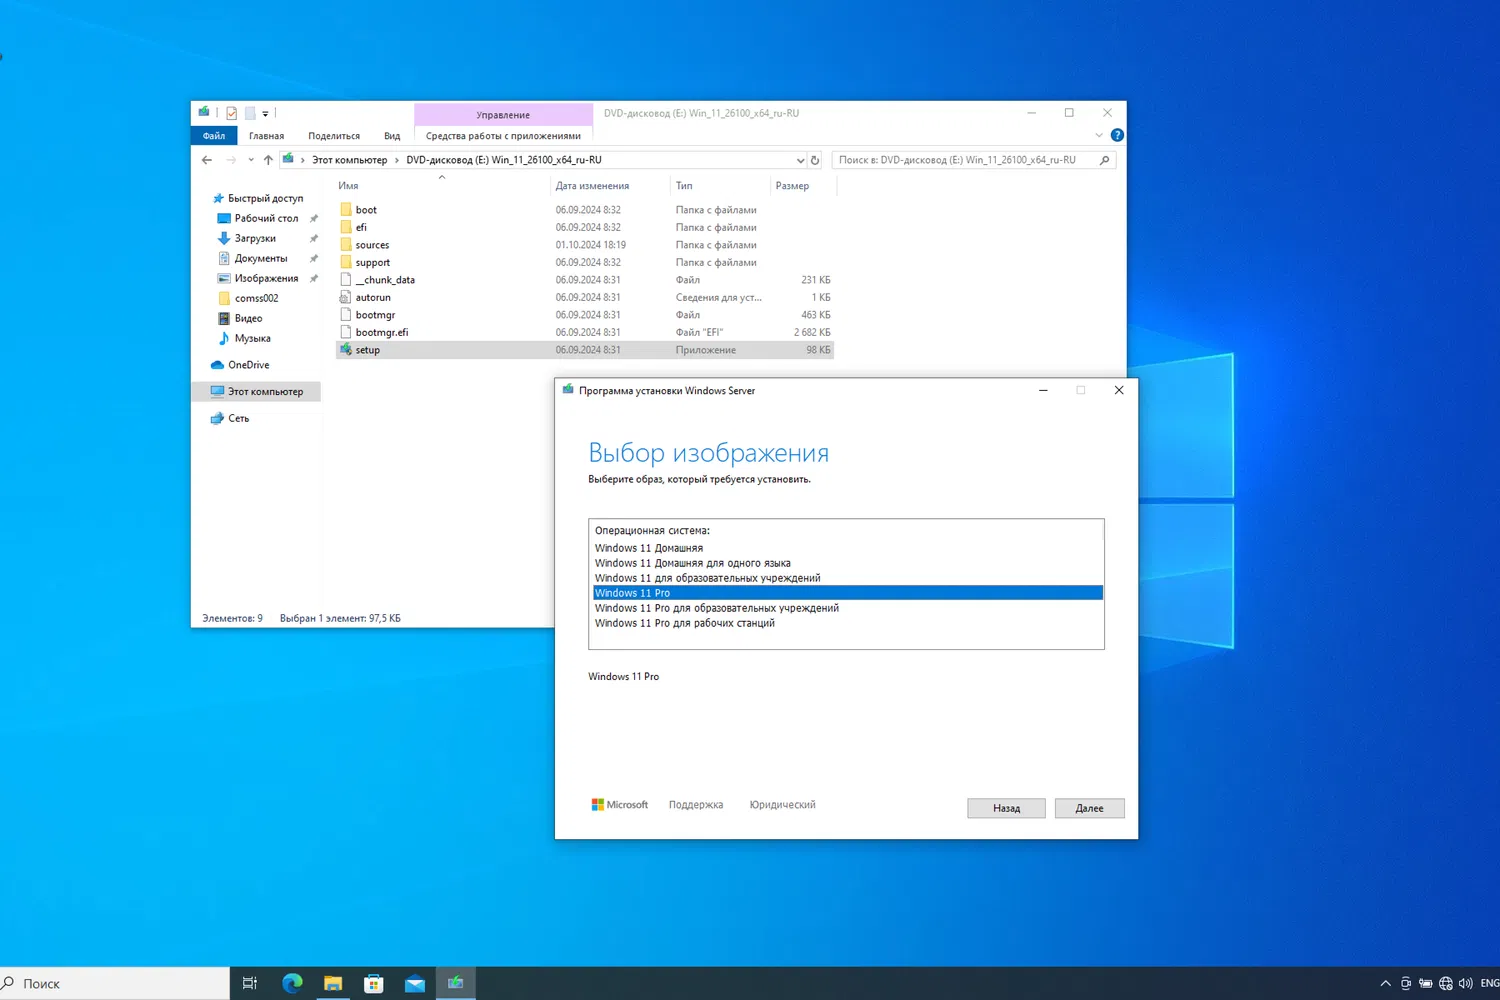Image resolution: width=1500 pixels, height=1000 pixels.
Task: Click the Windows Setup icon on the taskbar
Action: pos(456,983)
